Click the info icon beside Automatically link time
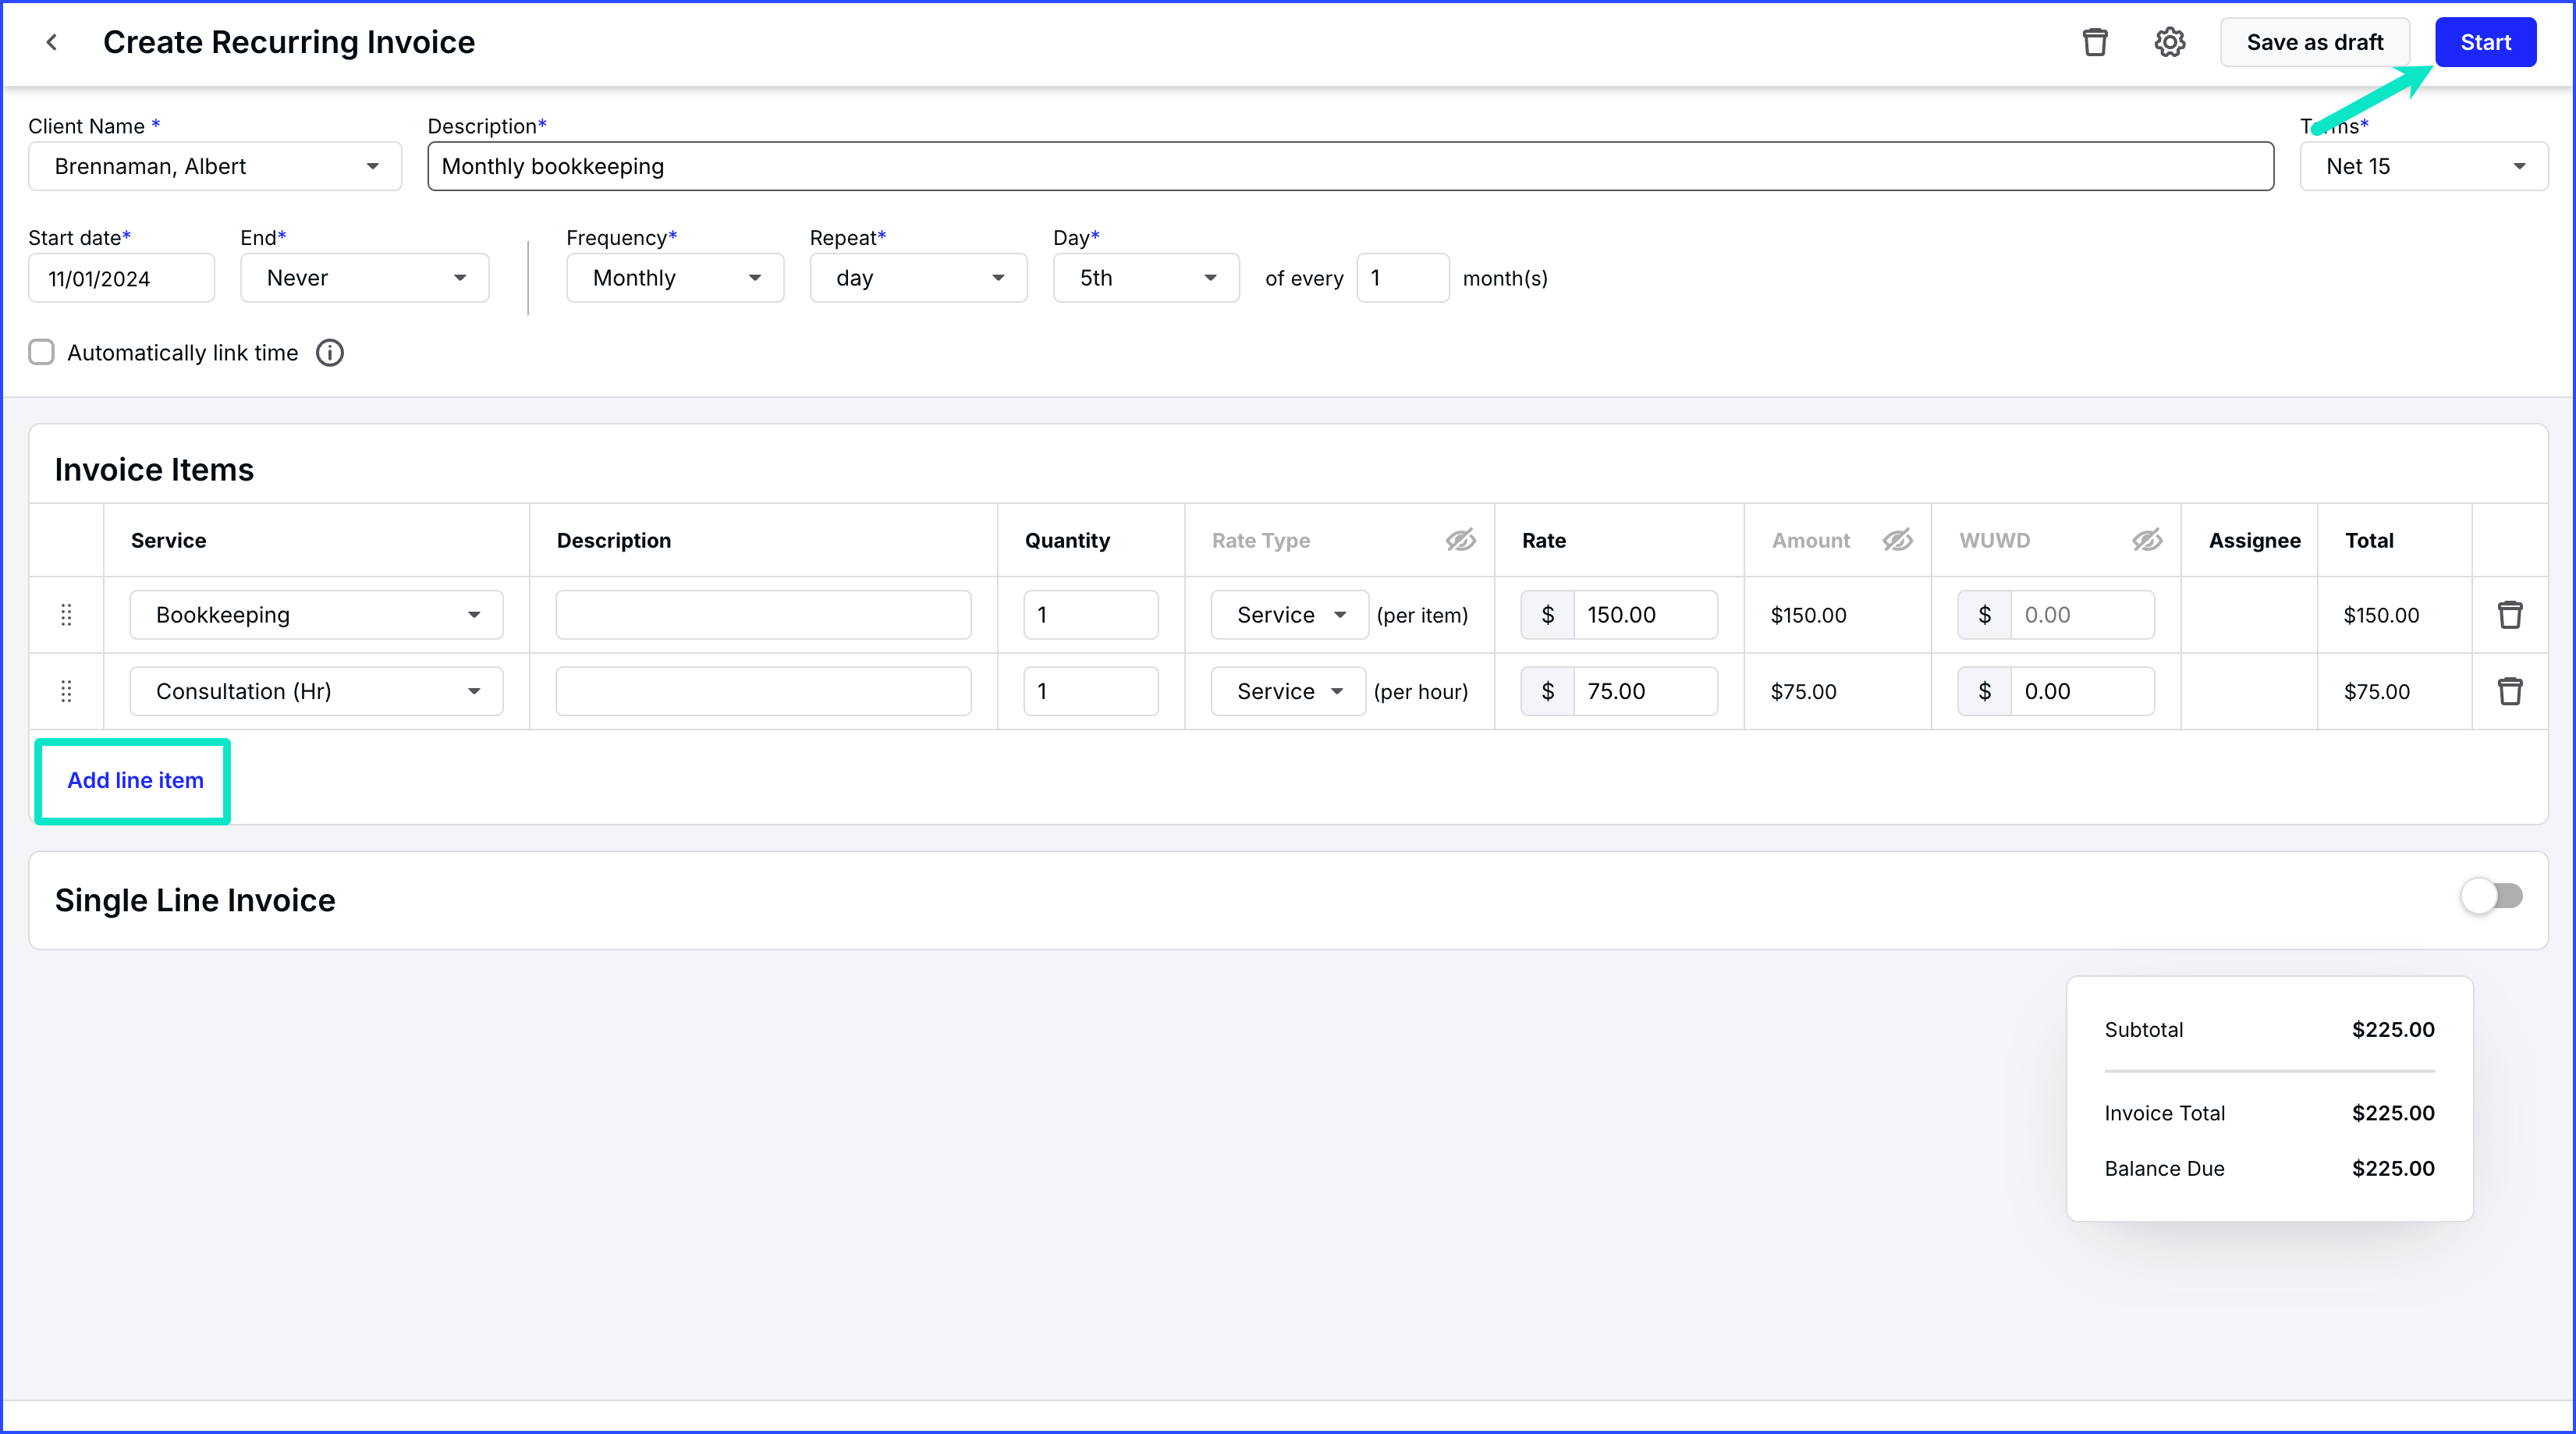Viewport: 2576px width, 1434px height. tap(329, 352)
